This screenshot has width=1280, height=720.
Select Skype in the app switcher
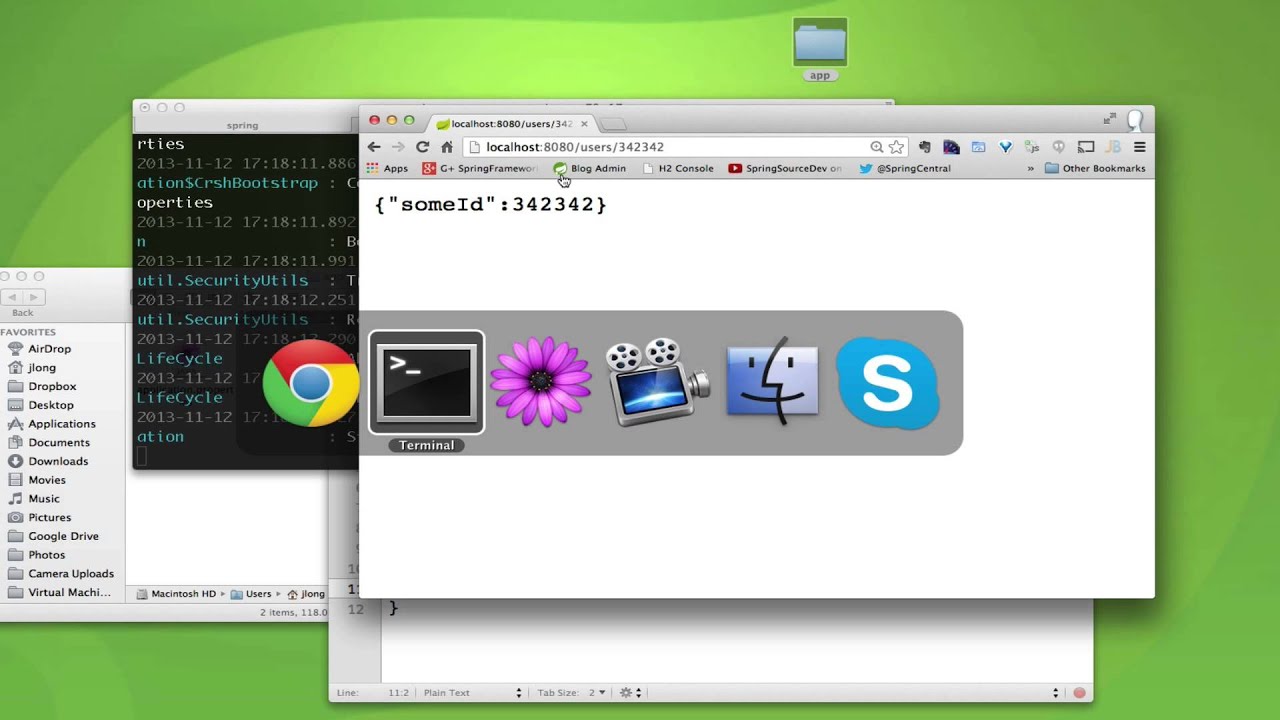(887, 383)
